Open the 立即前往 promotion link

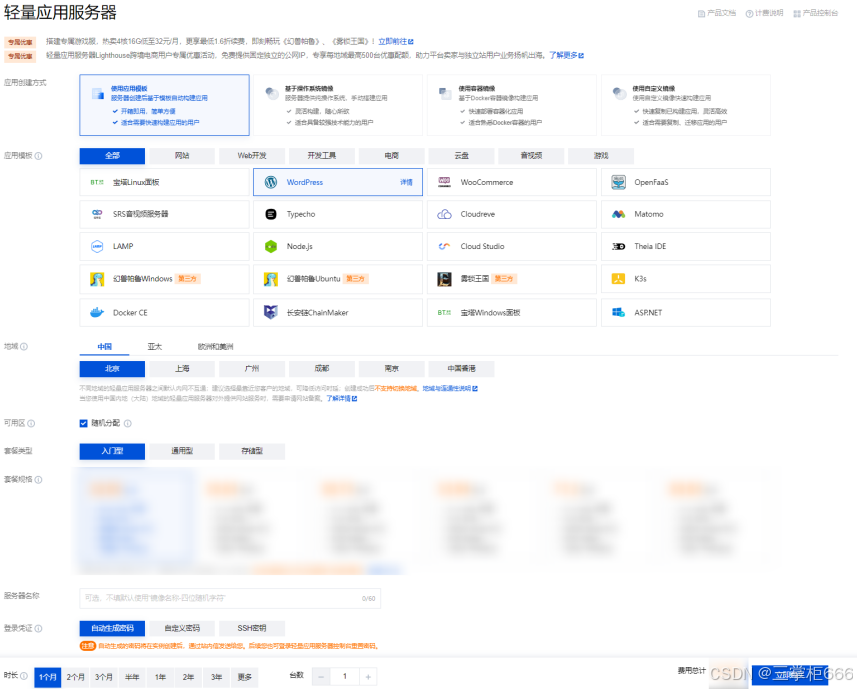pyautogui.click(x=396, y=42)
